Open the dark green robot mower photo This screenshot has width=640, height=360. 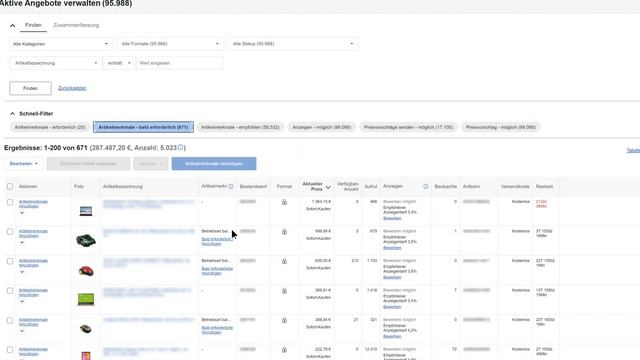tap(86, 240)
